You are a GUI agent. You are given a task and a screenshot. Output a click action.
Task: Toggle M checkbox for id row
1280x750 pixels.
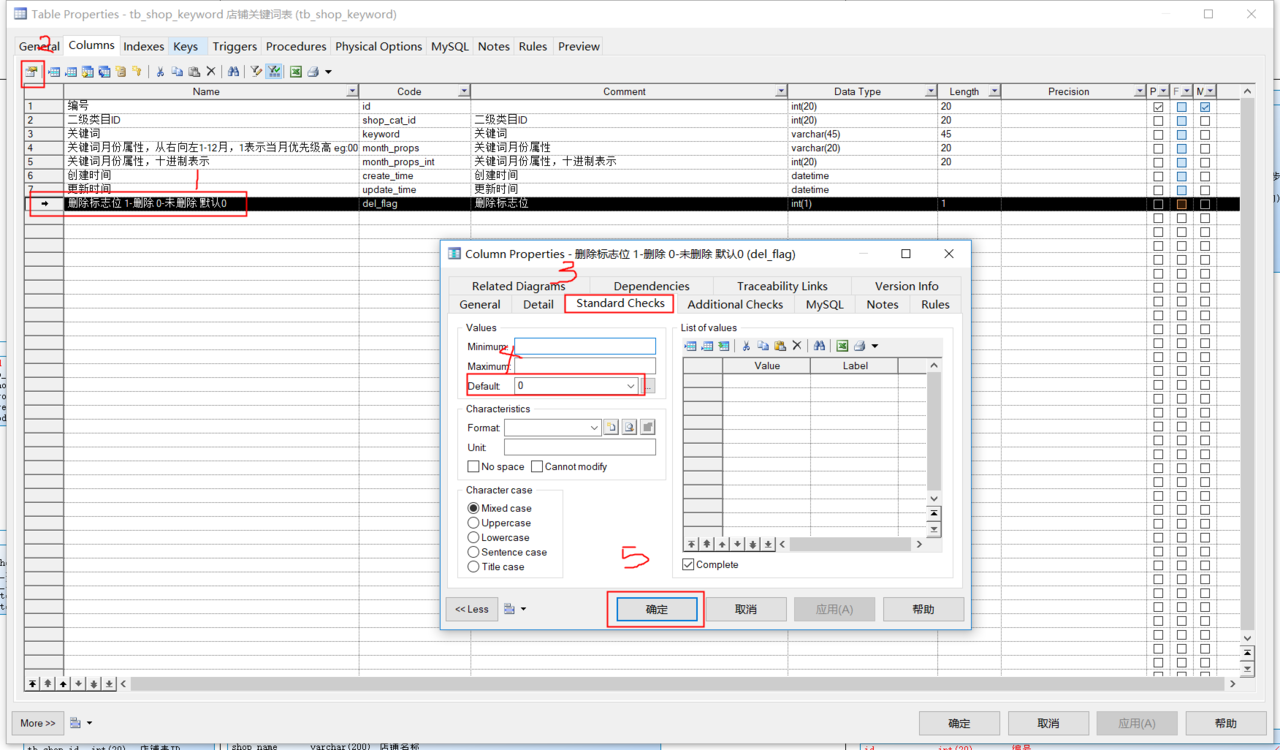click(1205, 106)
